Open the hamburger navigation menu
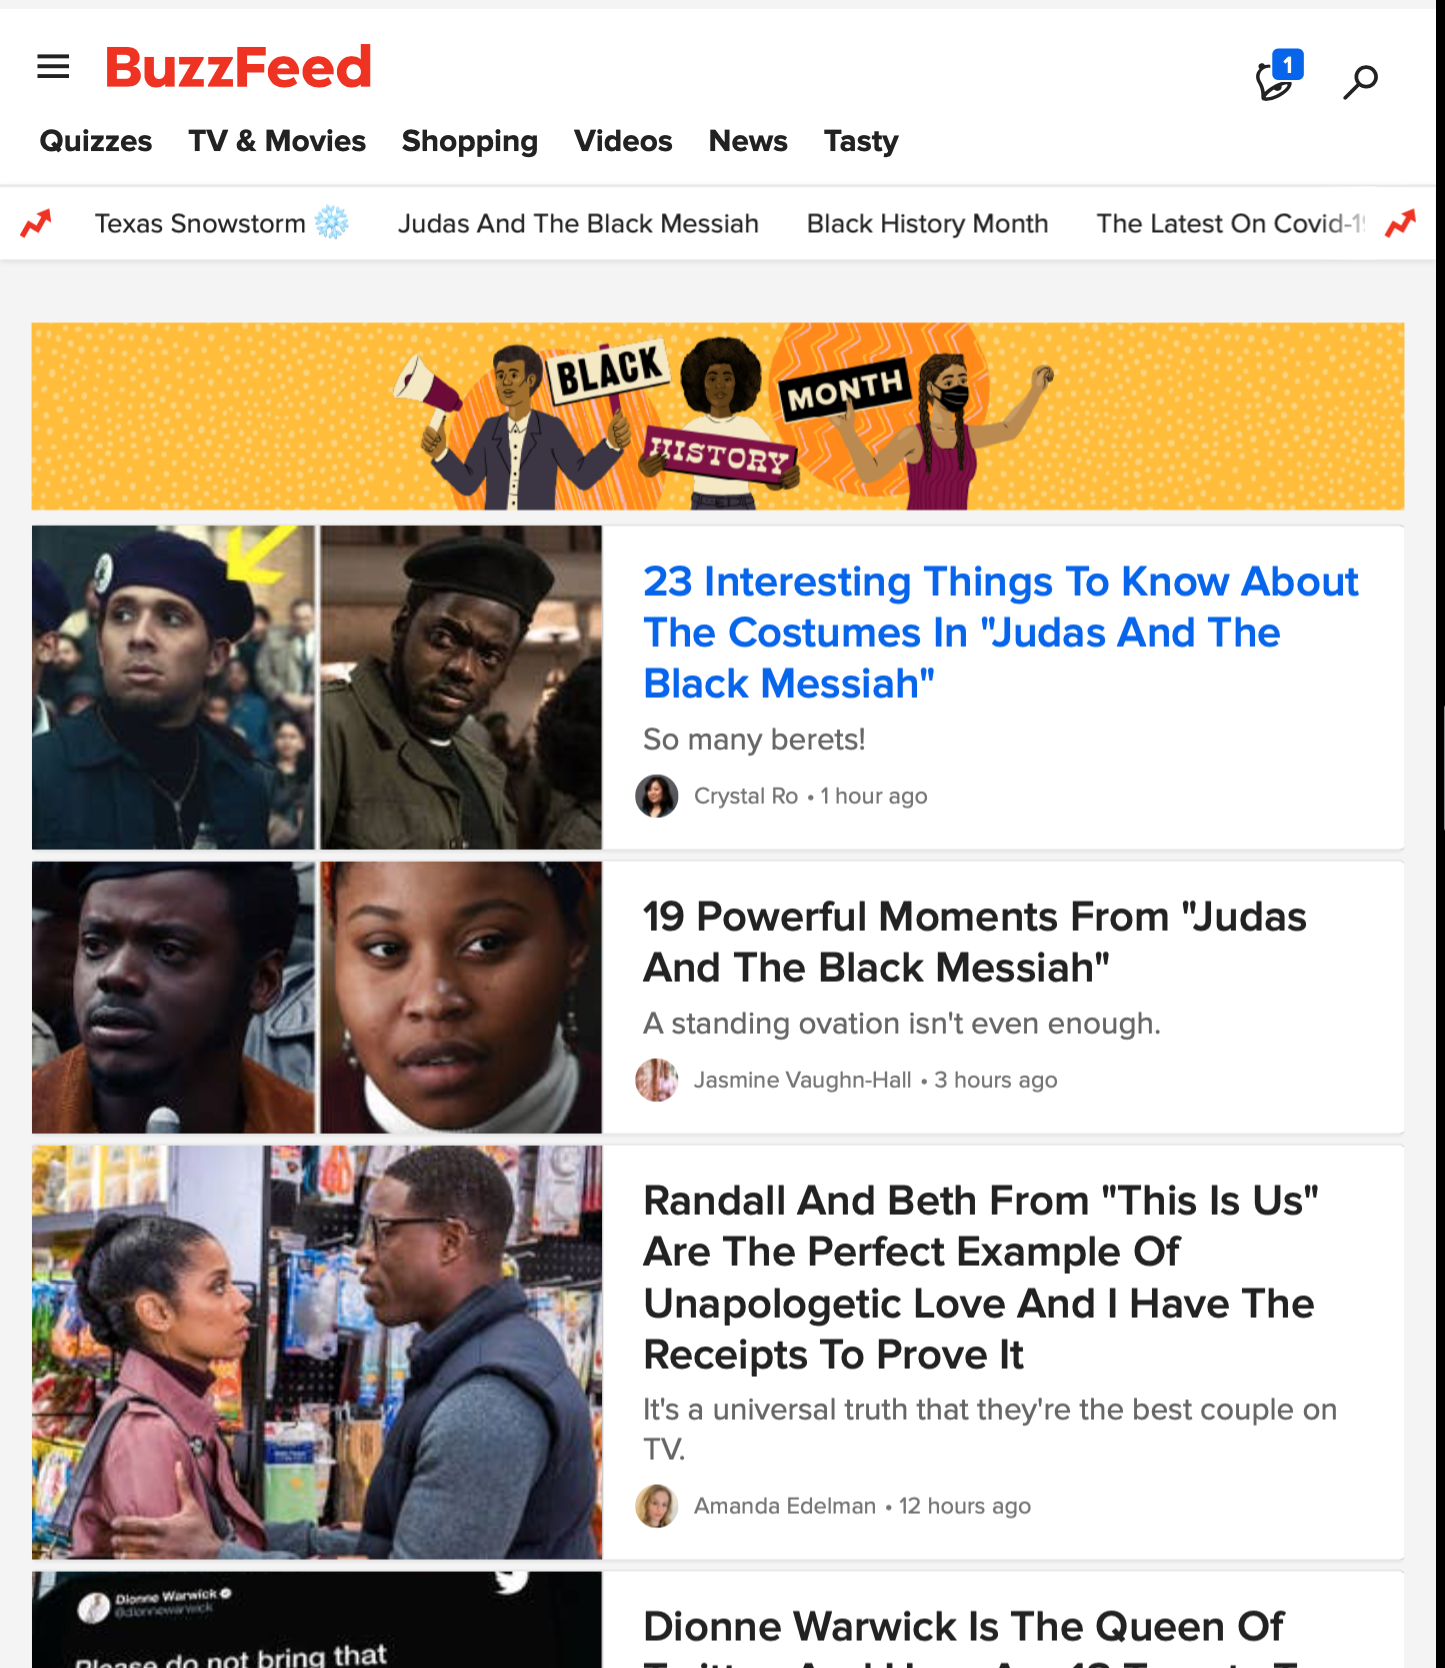 (x=53, y=67)
